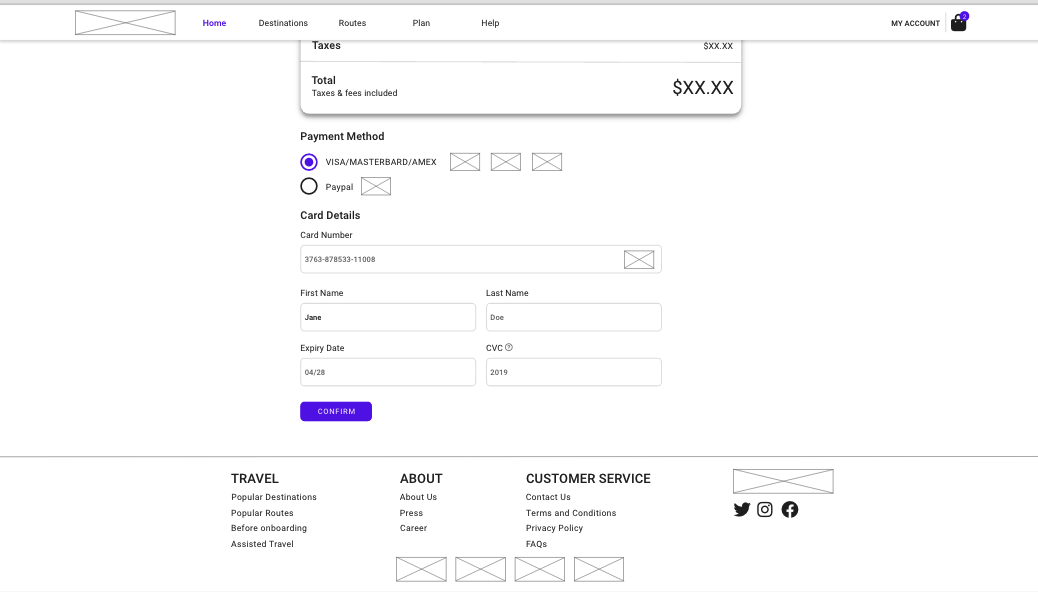Open the Twitter social icon in footer
Image resolution: width=1038 pixels, height=592 pixels.
(741, 509)
